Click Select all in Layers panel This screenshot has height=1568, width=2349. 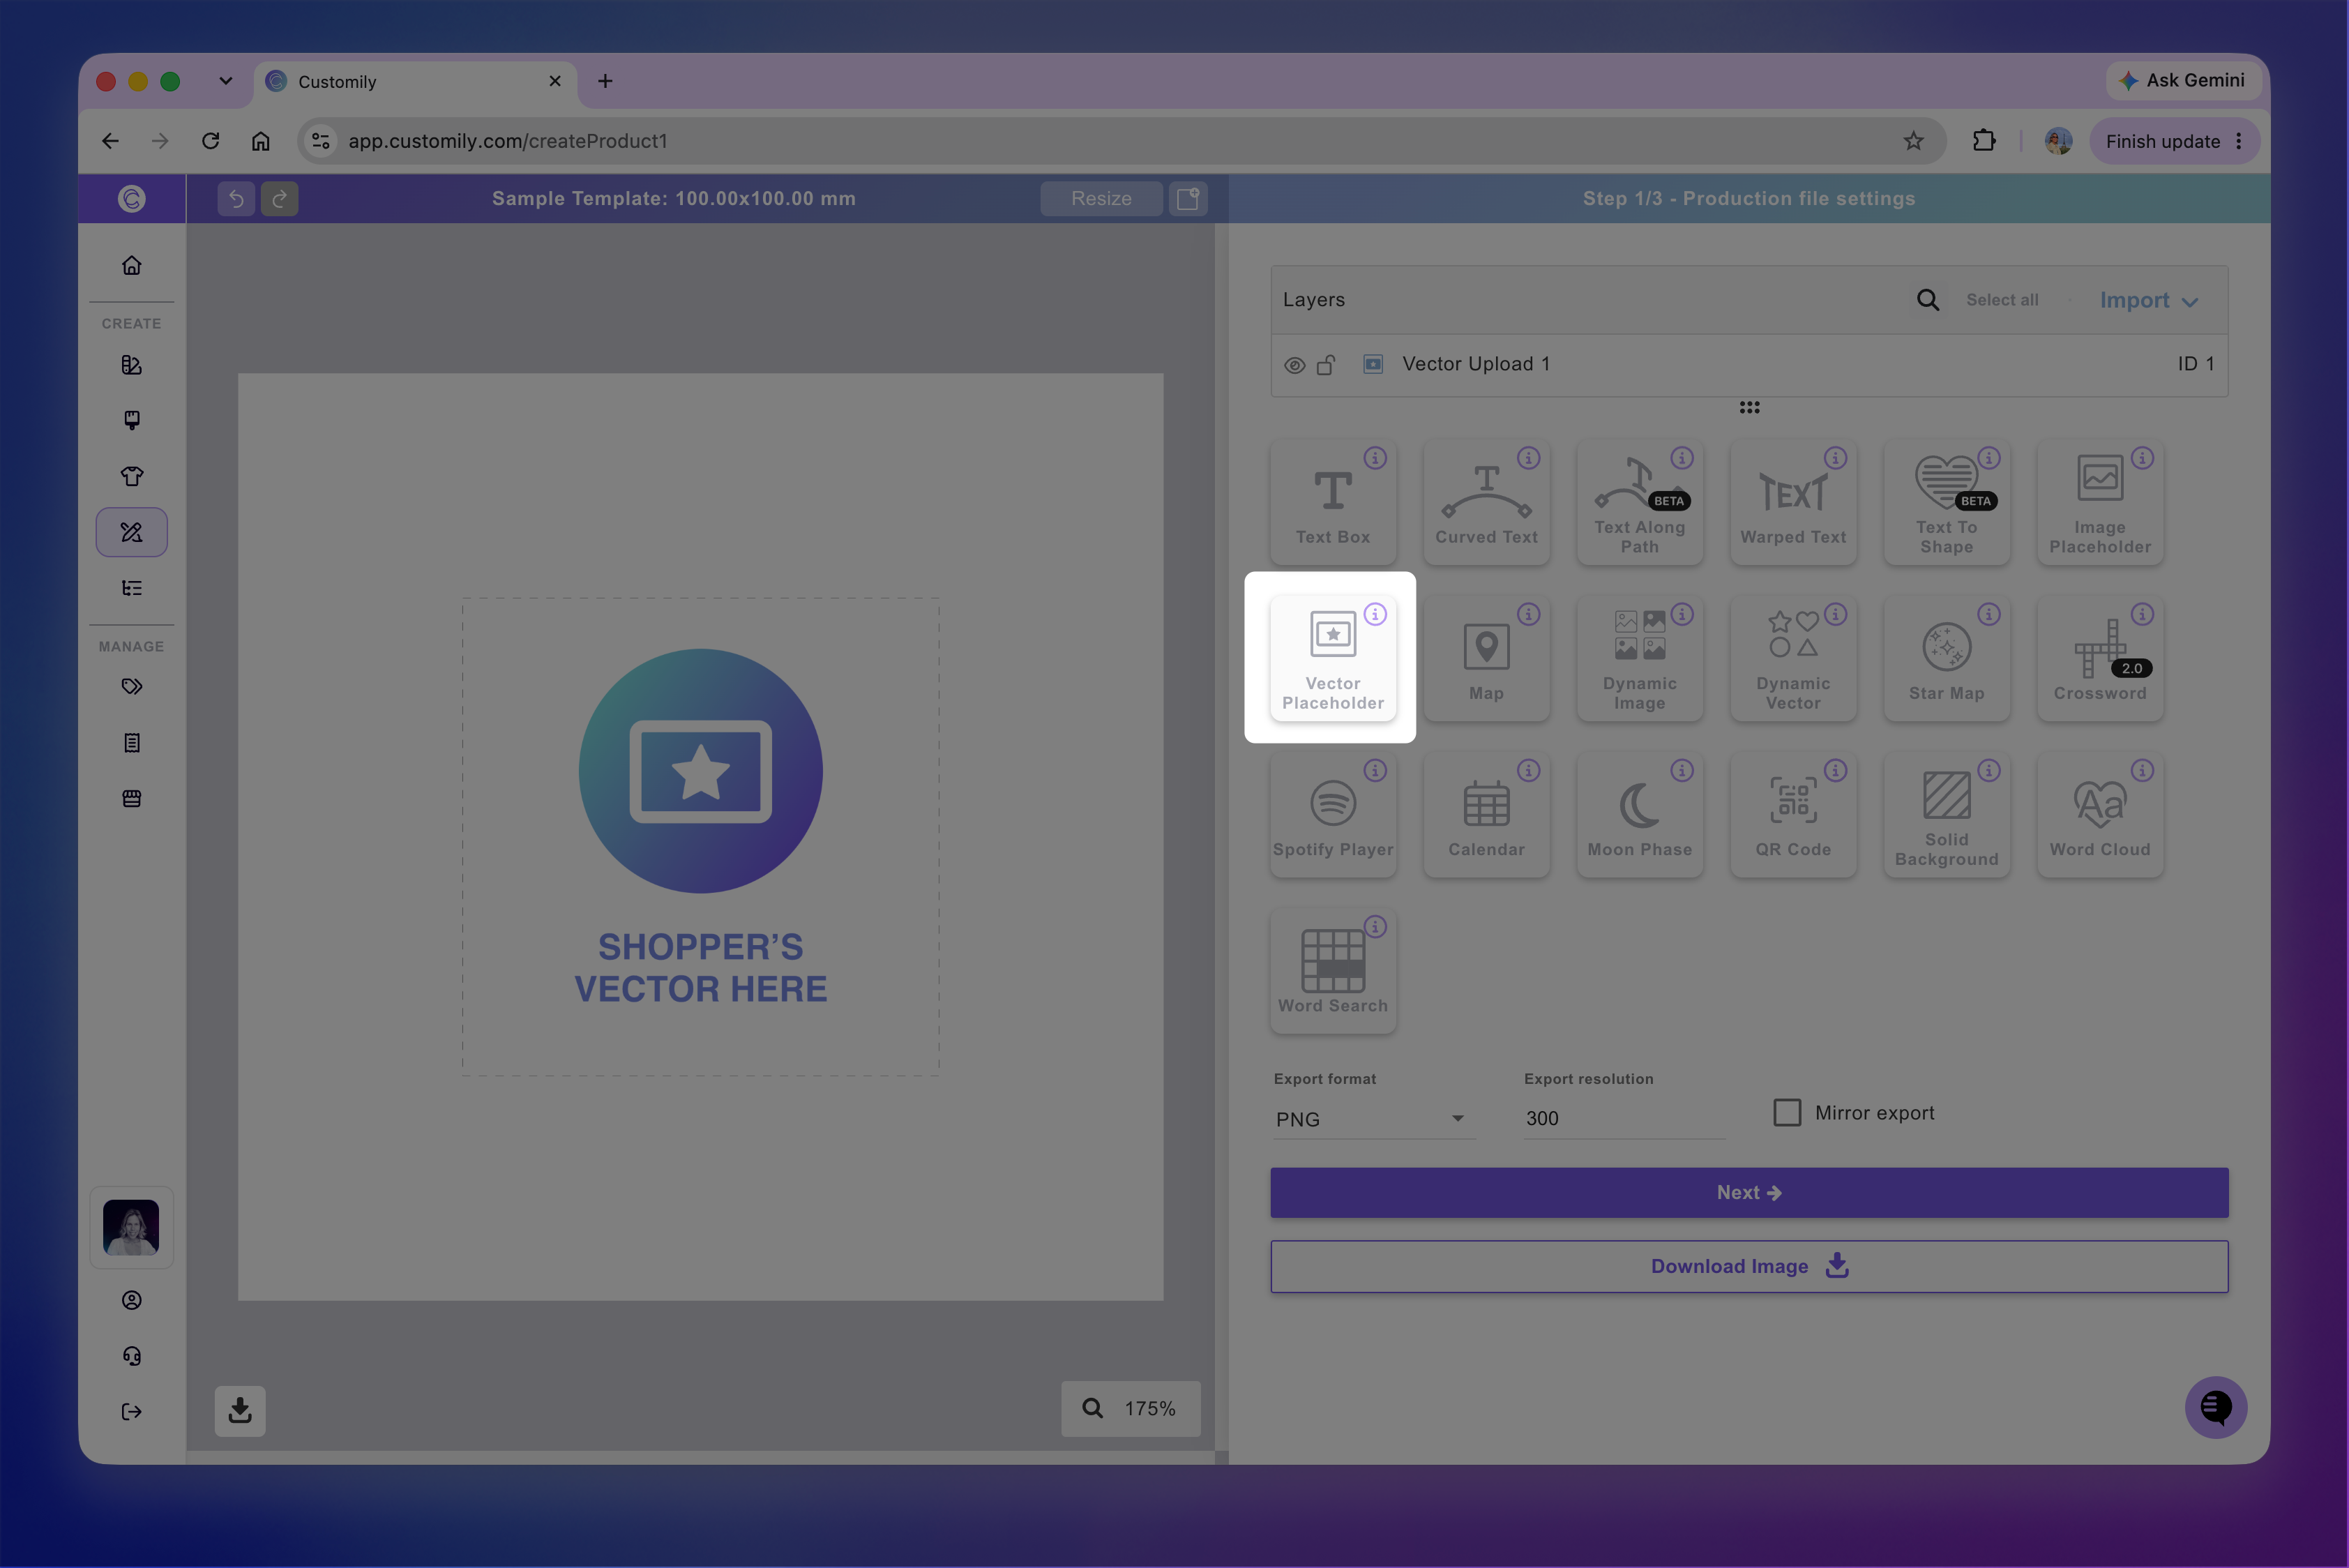click(2001, 300)
